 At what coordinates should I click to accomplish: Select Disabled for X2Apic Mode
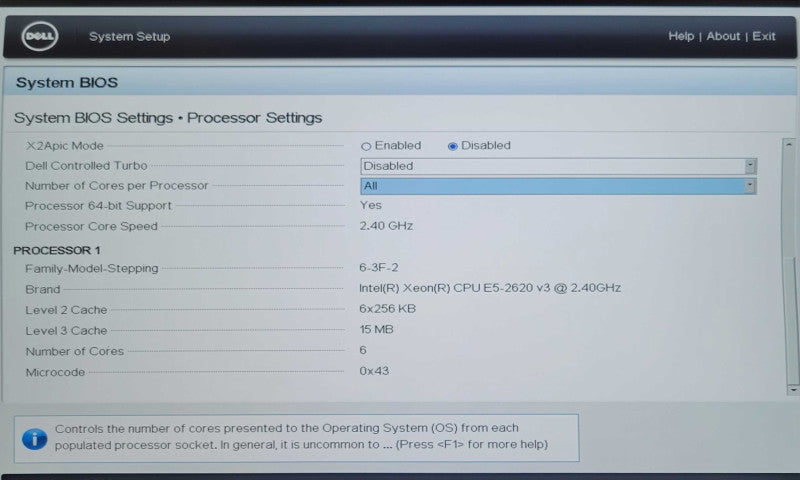[x=479, y=146]
